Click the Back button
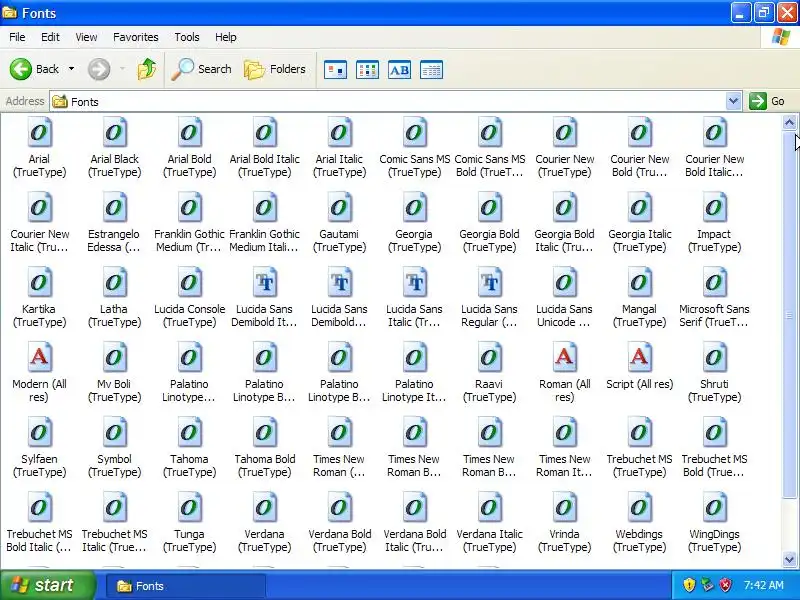The height and width of the screenshot is (600, 800). (x=34, y=69)
